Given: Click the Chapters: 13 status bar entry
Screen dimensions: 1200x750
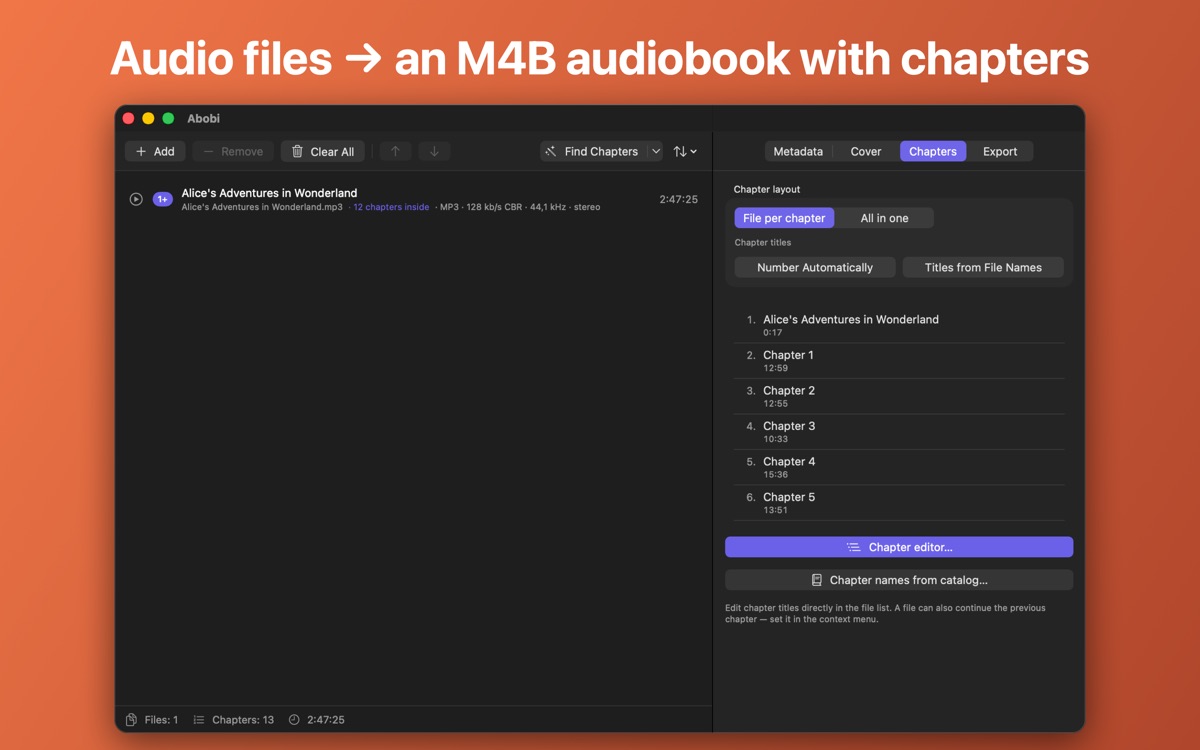Looking at the screenshot, I should click(233, 720).
